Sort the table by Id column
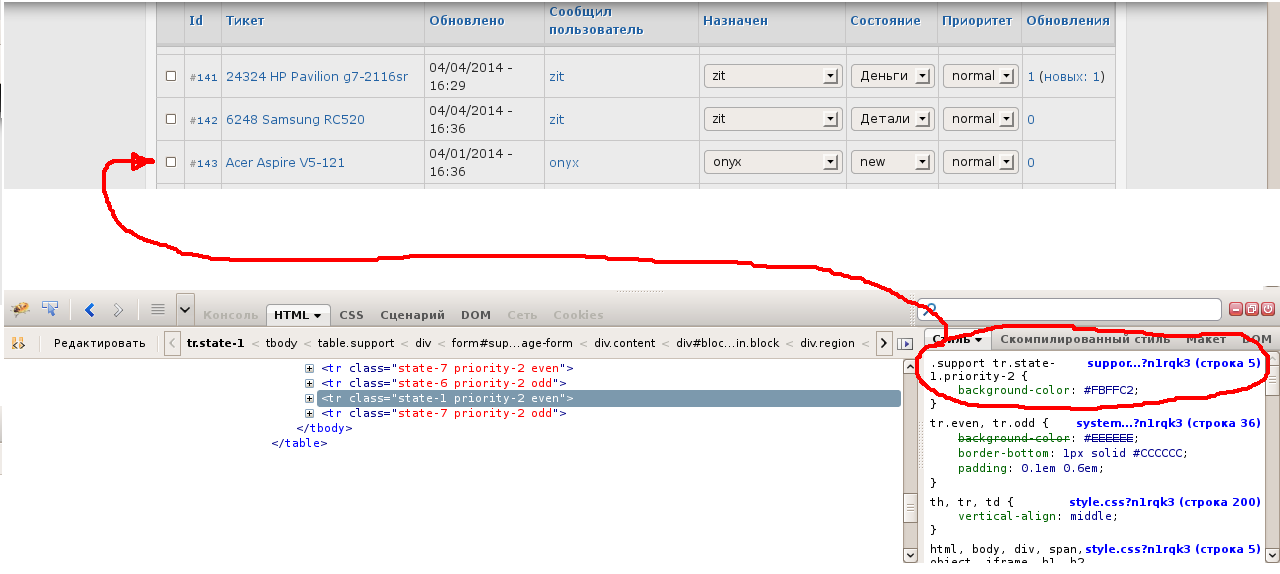The width and height of the screenshot is (1280, 574). pyautogui.click(x=196, y=20)
